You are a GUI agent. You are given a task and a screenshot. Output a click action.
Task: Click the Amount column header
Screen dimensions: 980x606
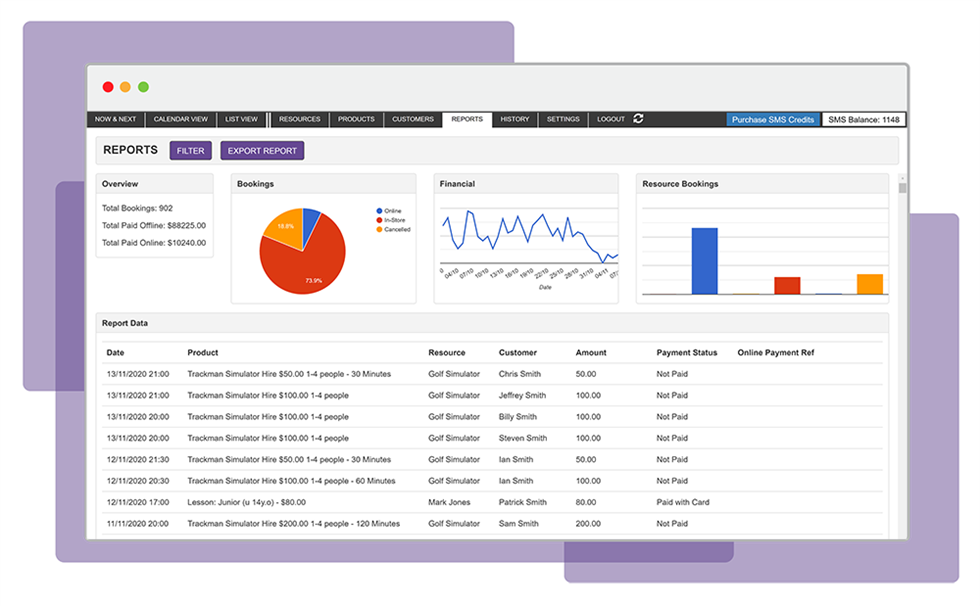click(591, 353)
